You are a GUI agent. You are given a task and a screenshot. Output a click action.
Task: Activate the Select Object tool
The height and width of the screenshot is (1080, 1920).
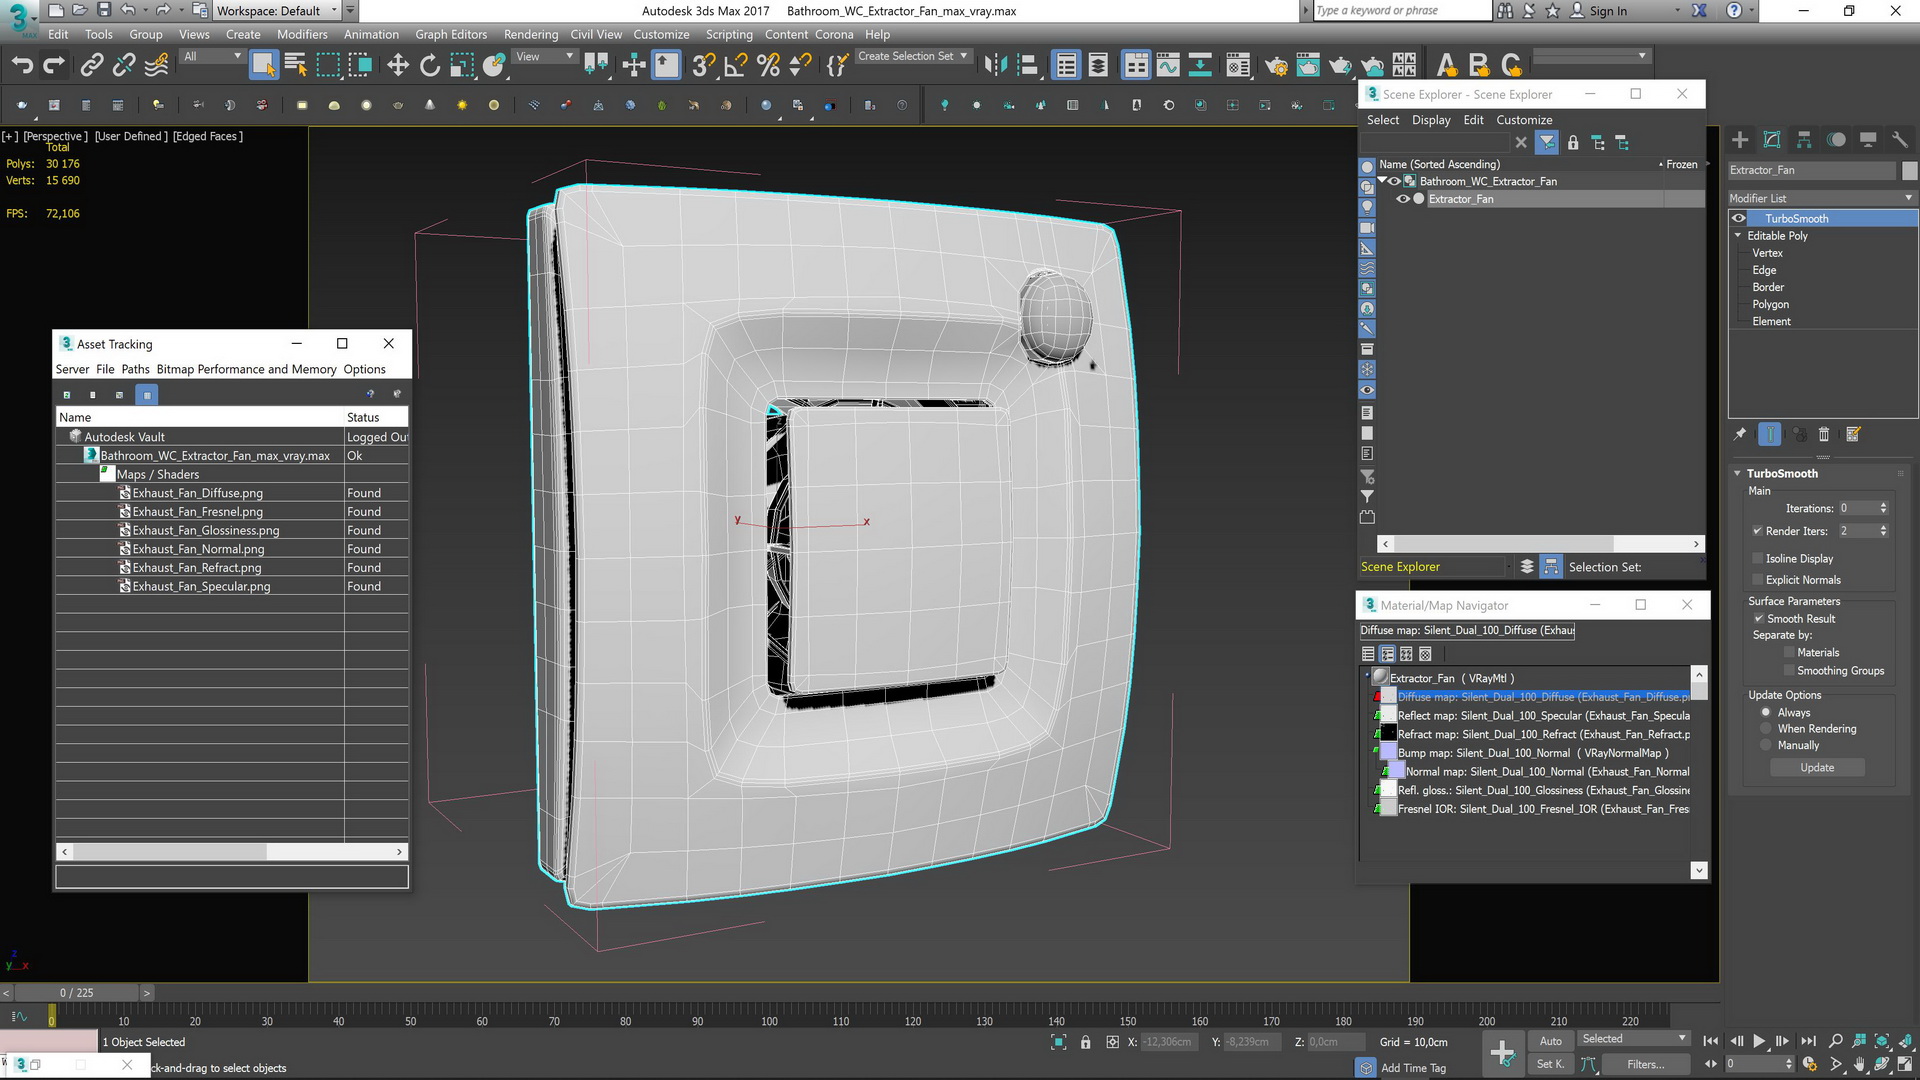[263, 66]
